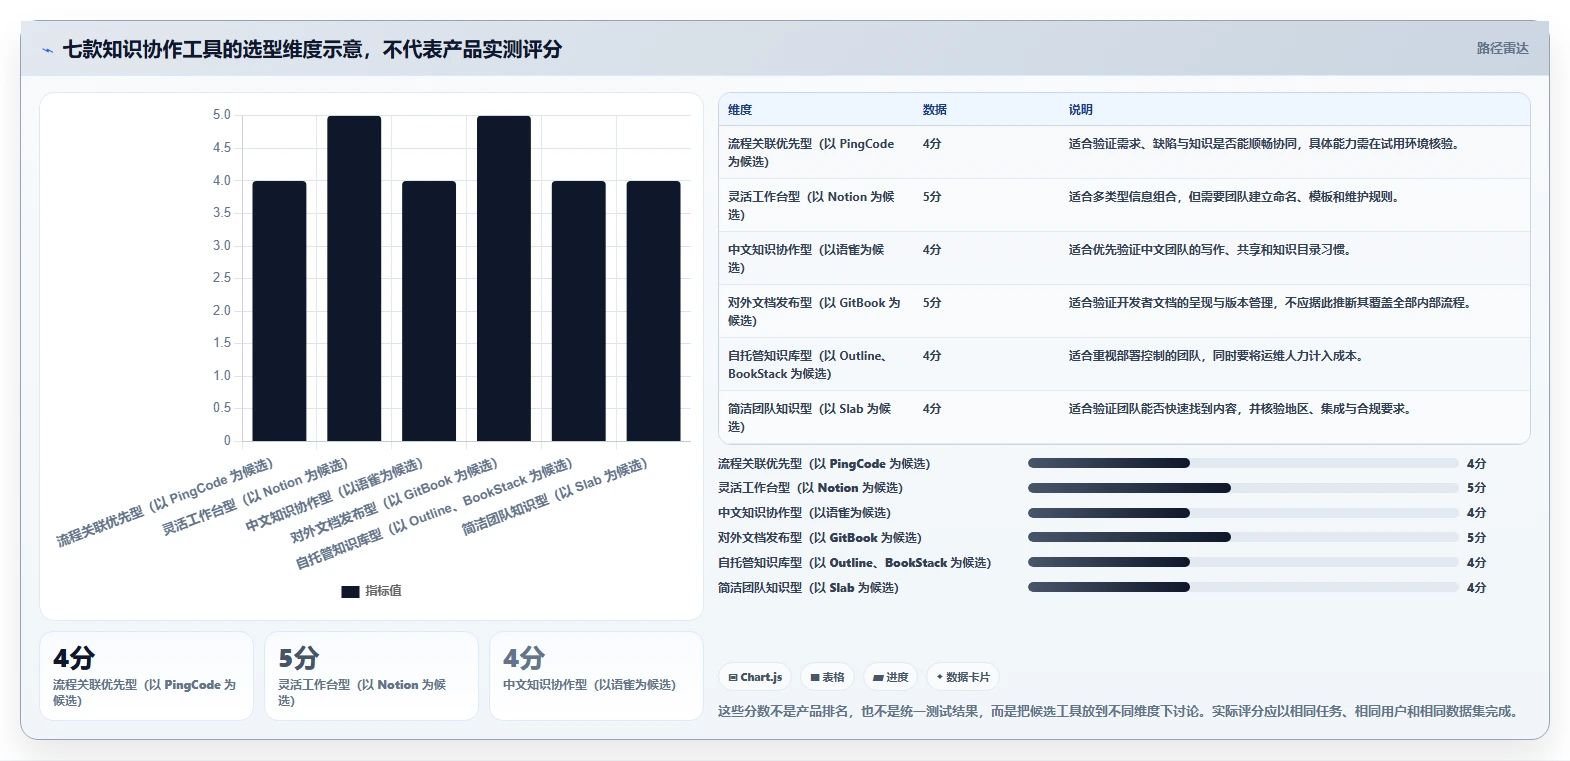
Task: Click the Chart.js chip
Action: tap(755, 677)
